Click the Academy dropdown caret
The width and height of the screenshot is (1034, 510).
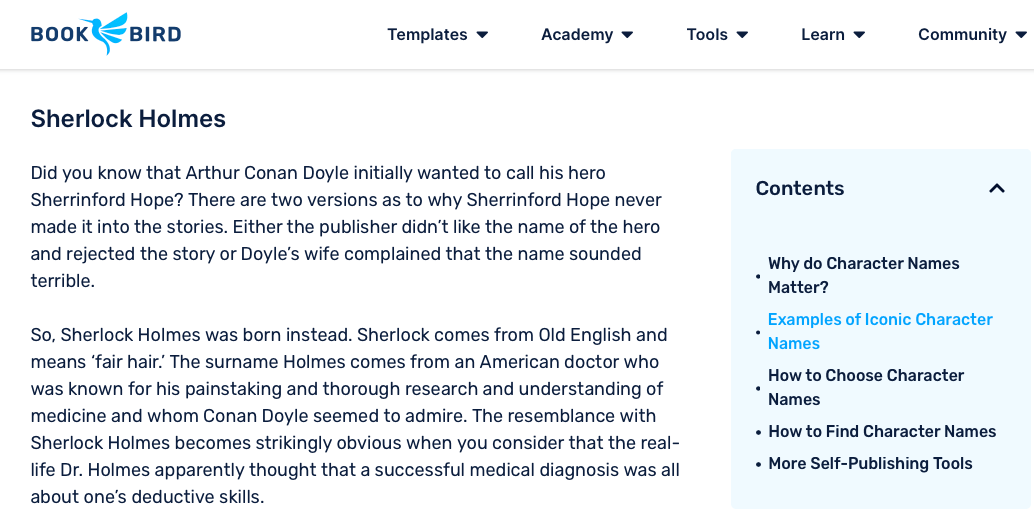tap(627, 35)
